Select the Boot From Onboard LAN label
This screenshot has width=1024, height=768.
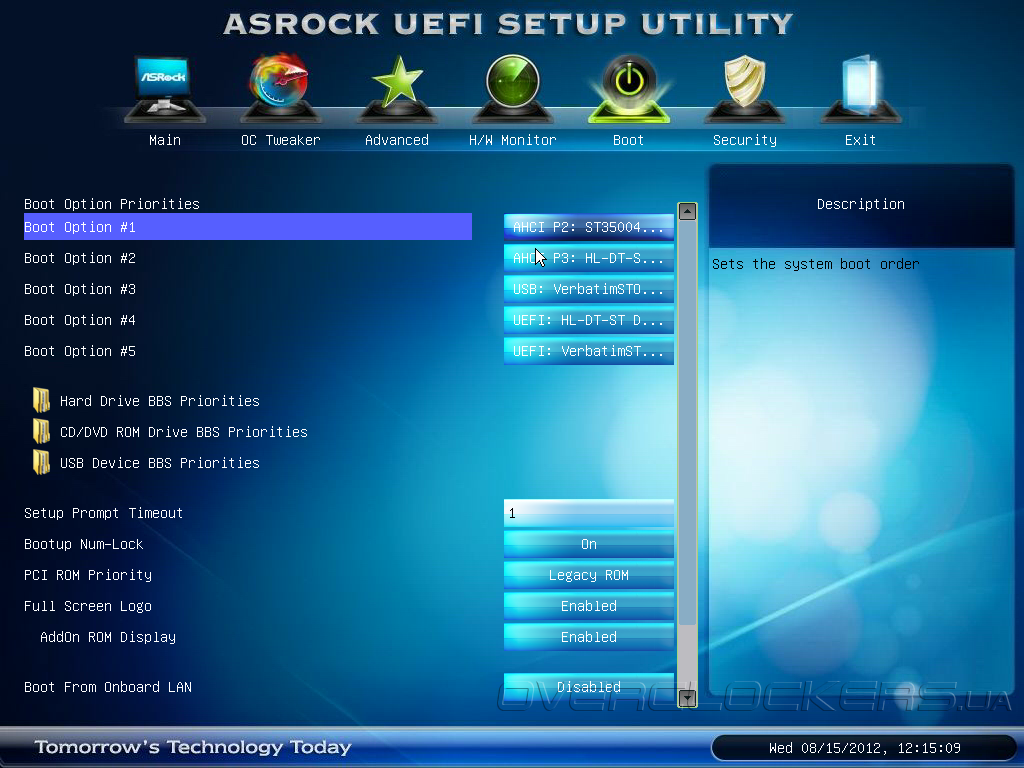108,687
